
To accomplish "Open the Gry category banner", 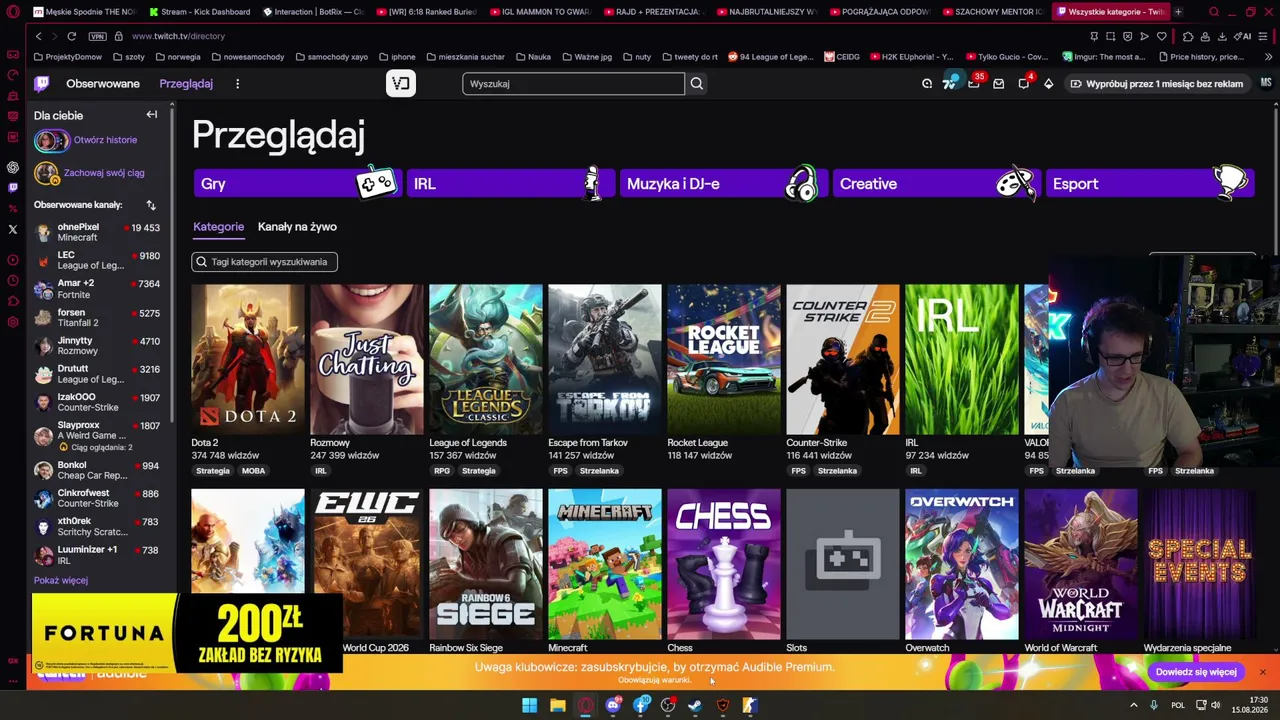I will click(x=297, y=184).
